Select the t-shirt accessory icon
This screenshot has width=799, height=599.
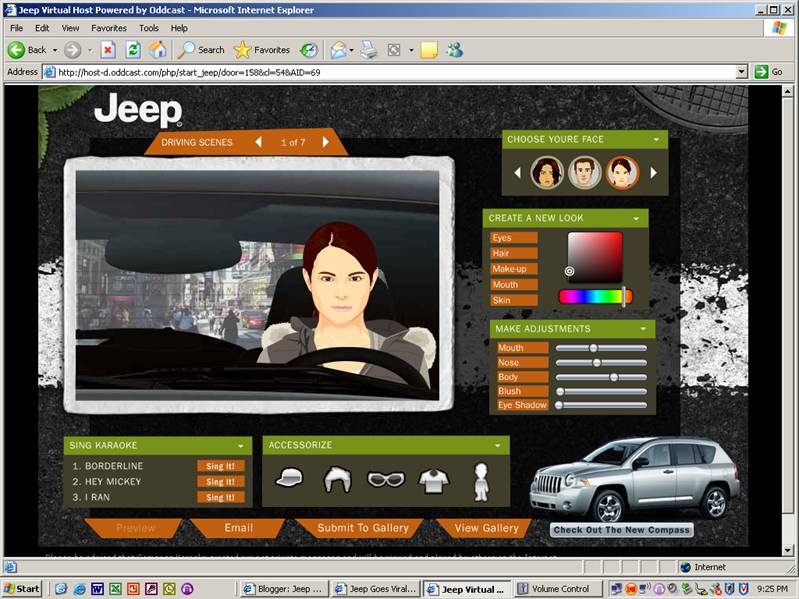tap(434, 480)
